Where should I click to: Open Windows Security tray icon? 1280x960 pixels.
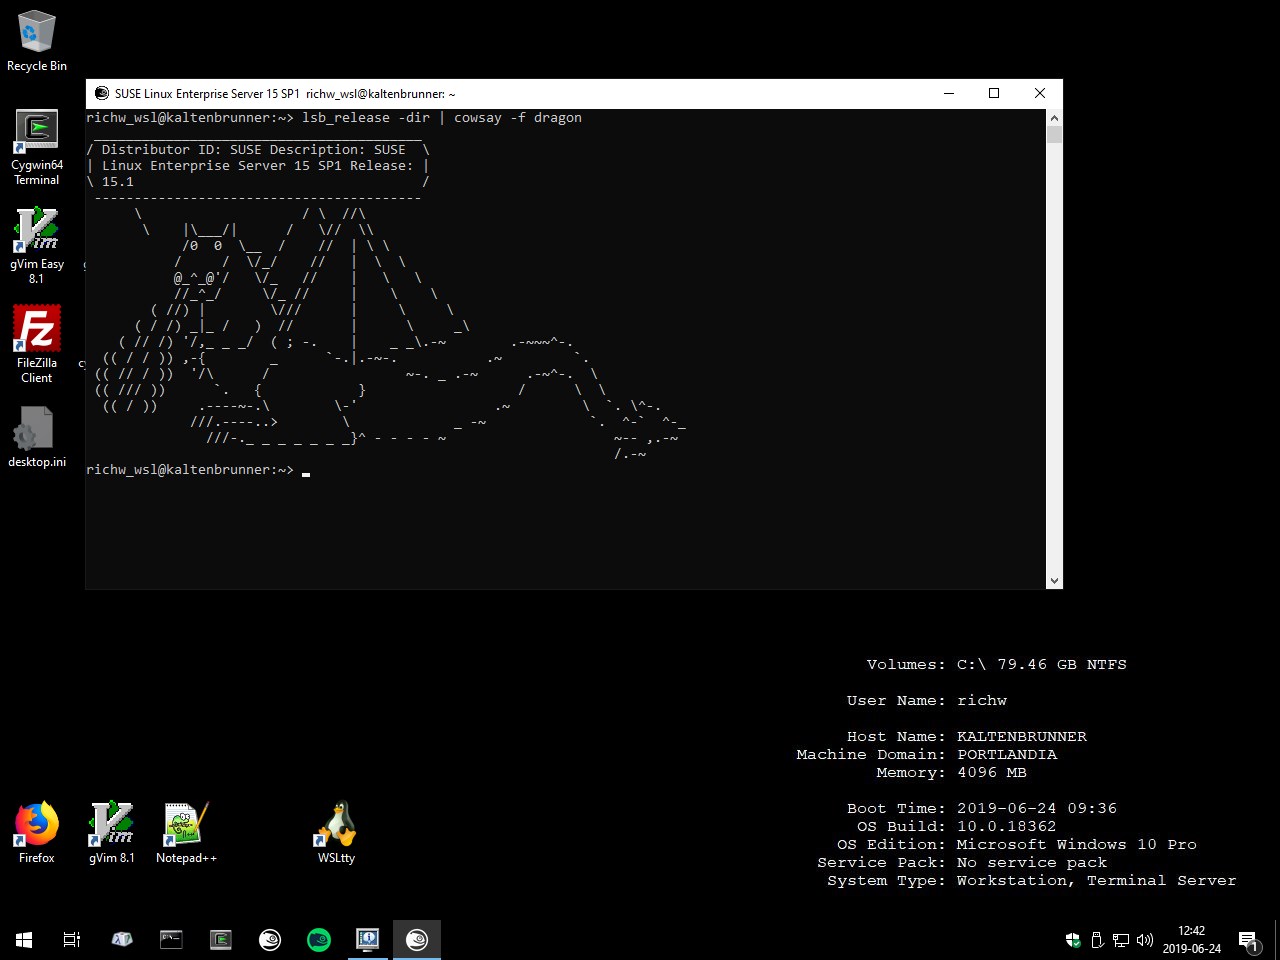[1073, 940]
